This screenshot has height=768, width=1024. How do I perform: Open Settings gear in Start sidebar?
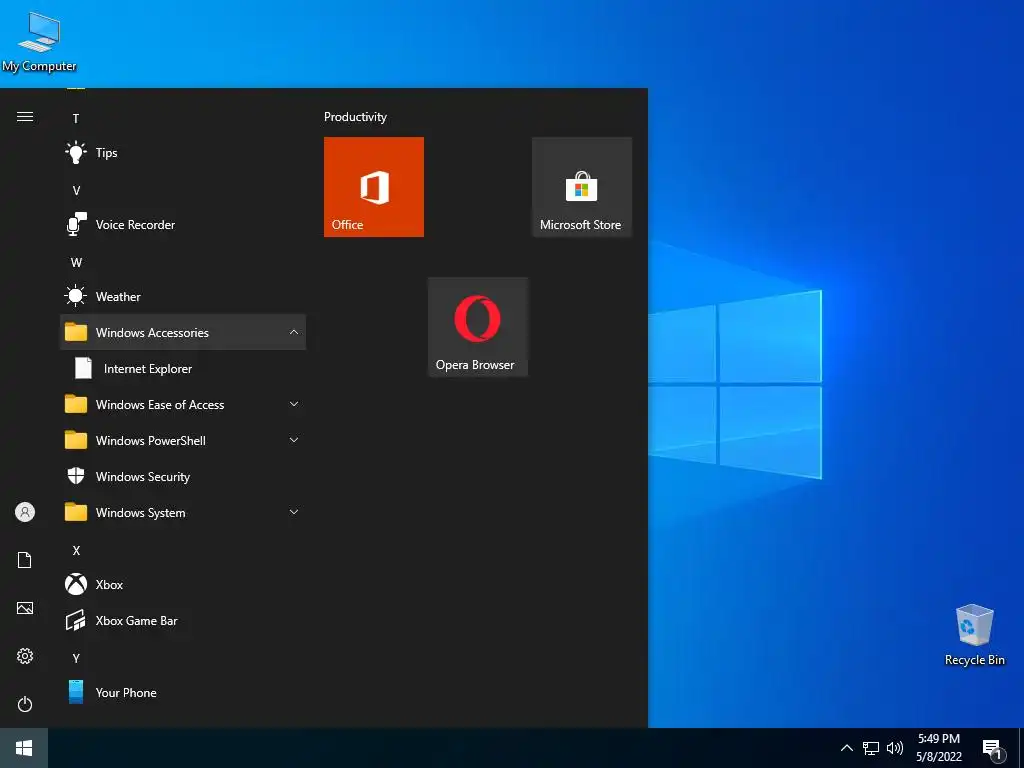point(25,656)
